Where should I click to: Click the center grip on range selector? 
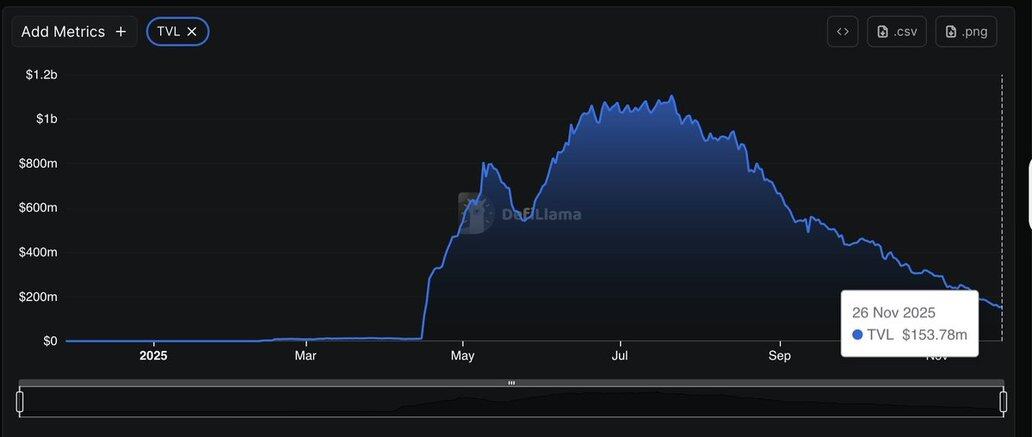511,383
